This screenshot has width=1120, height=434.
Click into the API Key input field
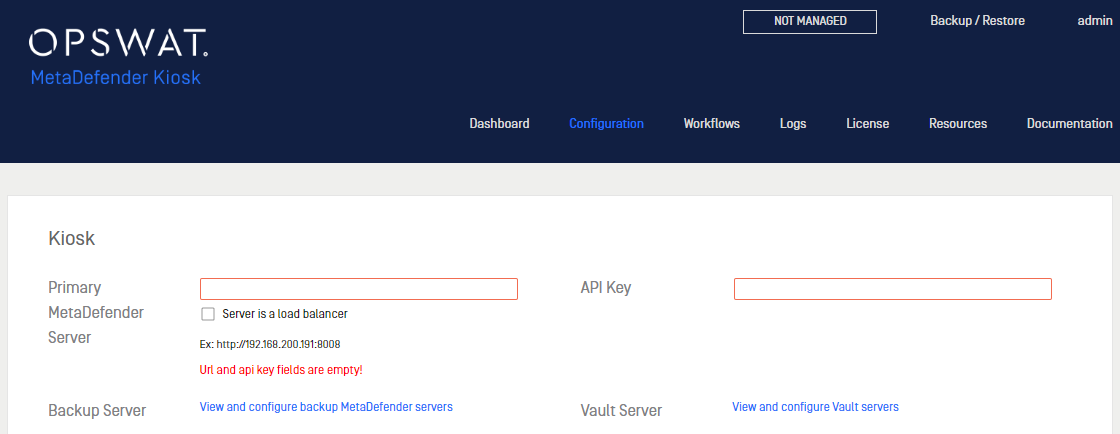[893, 289]
